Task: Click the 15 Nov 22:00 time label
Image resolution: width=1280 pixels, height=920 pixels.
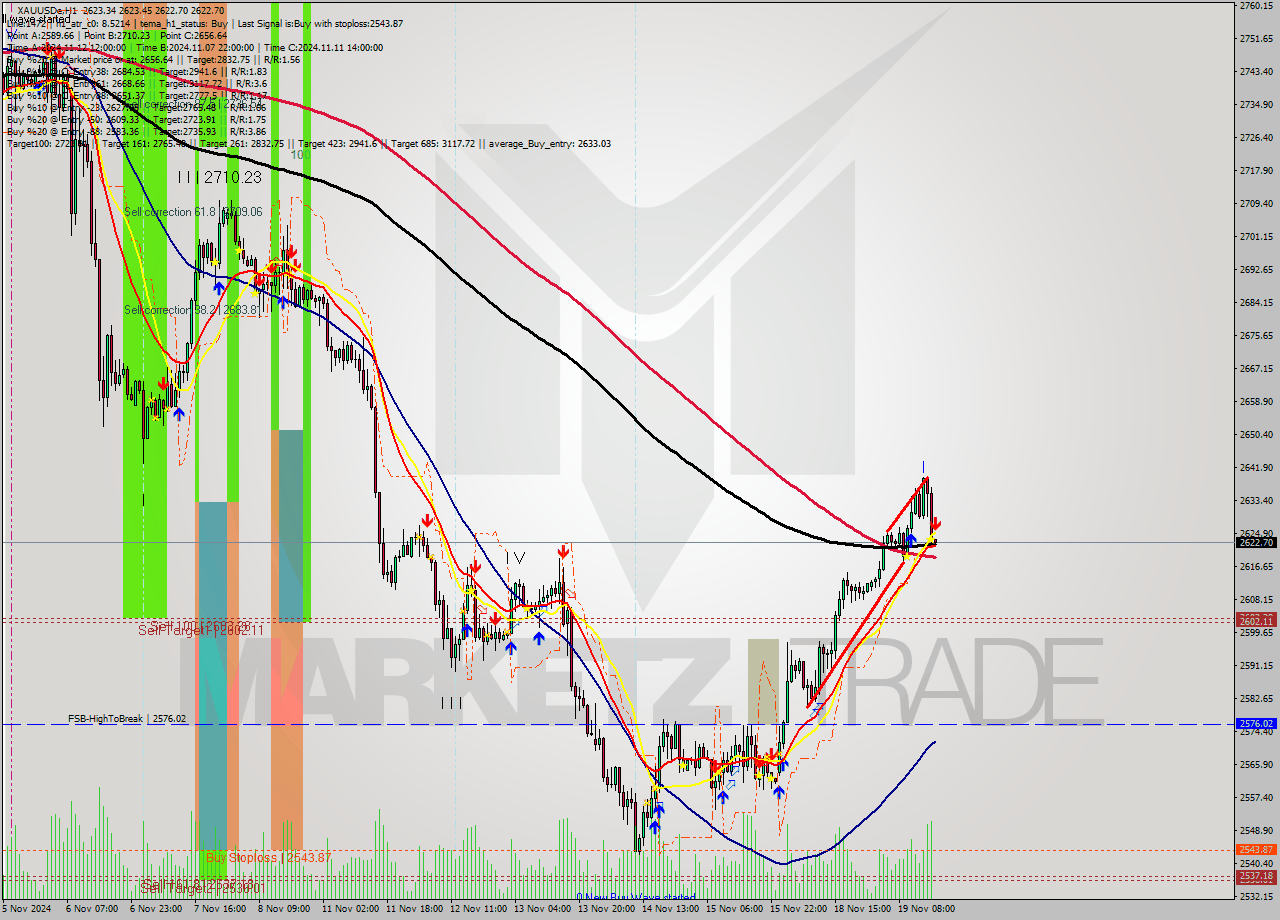Action: click(x=798, y=909)
